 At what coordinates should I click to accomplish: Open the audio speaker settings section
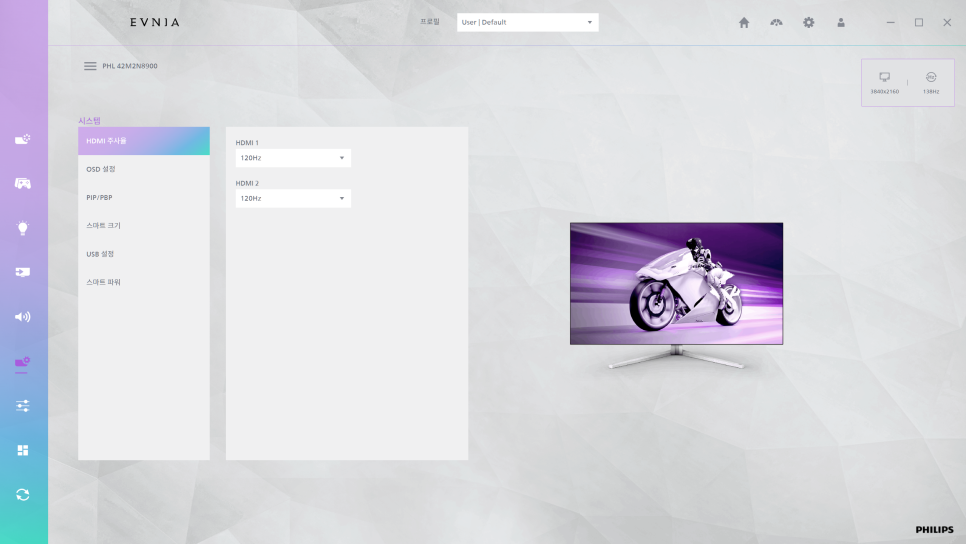(23, 317)
